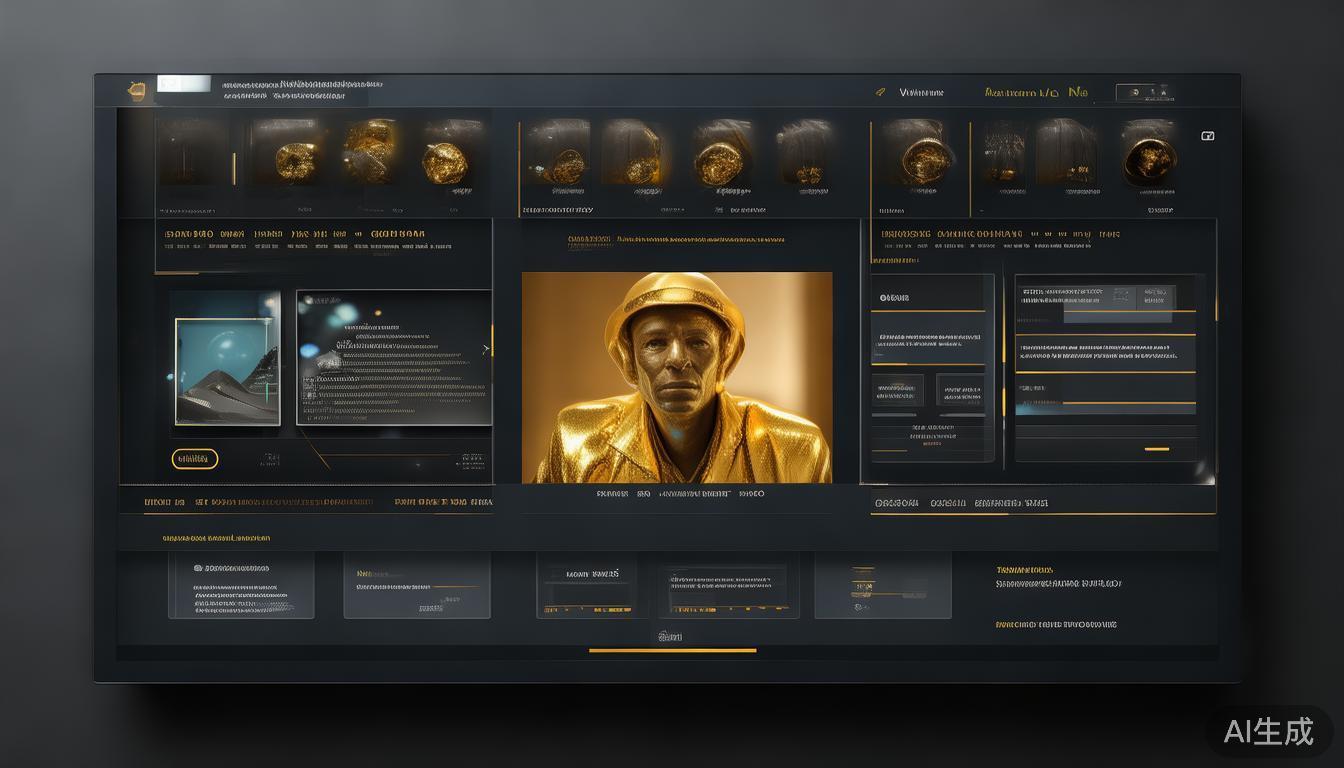Image resolution: width=1344 pixels, height=768 pixels.
Task: Click the boxed control in top-right header
Action: coord(1144,93)
